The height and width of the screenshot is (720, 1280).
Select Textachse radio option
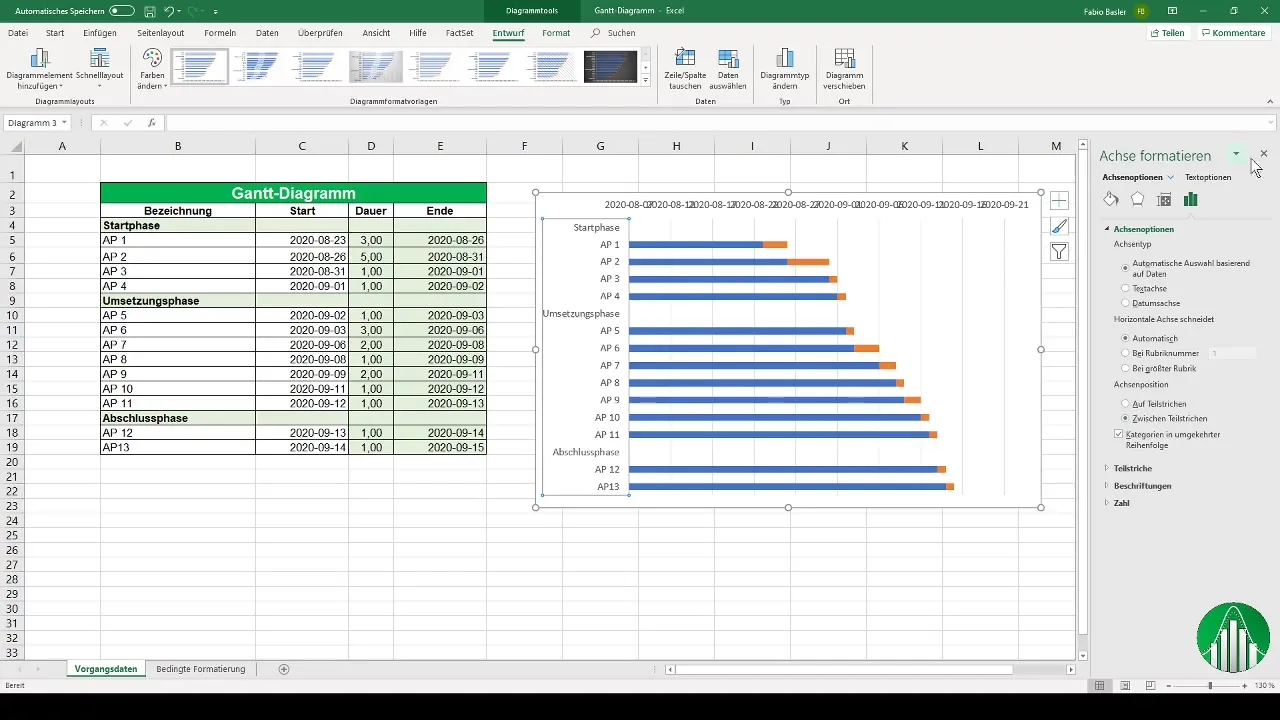(x=1126, y=288)
